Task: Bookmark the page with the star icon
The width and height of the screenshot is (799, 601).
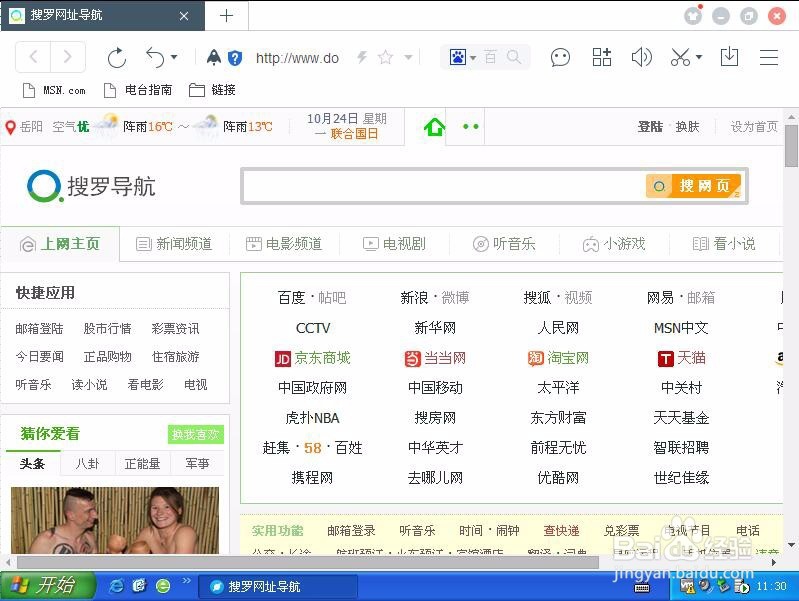Action: pyautogui.click(x=386, y=57)
